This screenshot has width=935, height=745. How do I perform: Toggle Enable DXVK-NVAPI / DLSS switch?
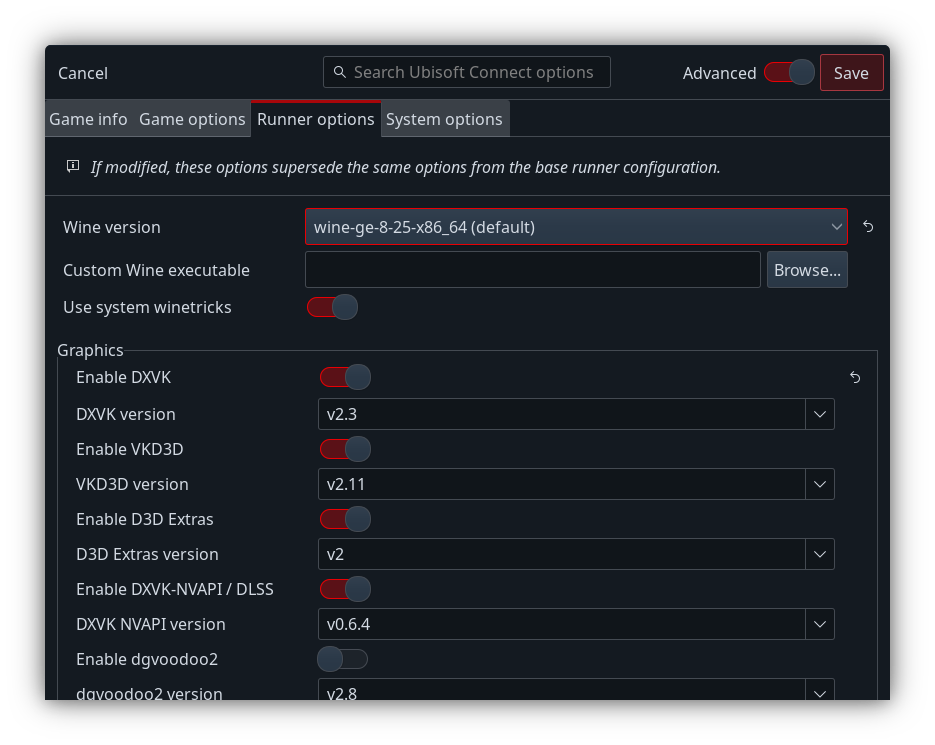(x=345, y=589)
